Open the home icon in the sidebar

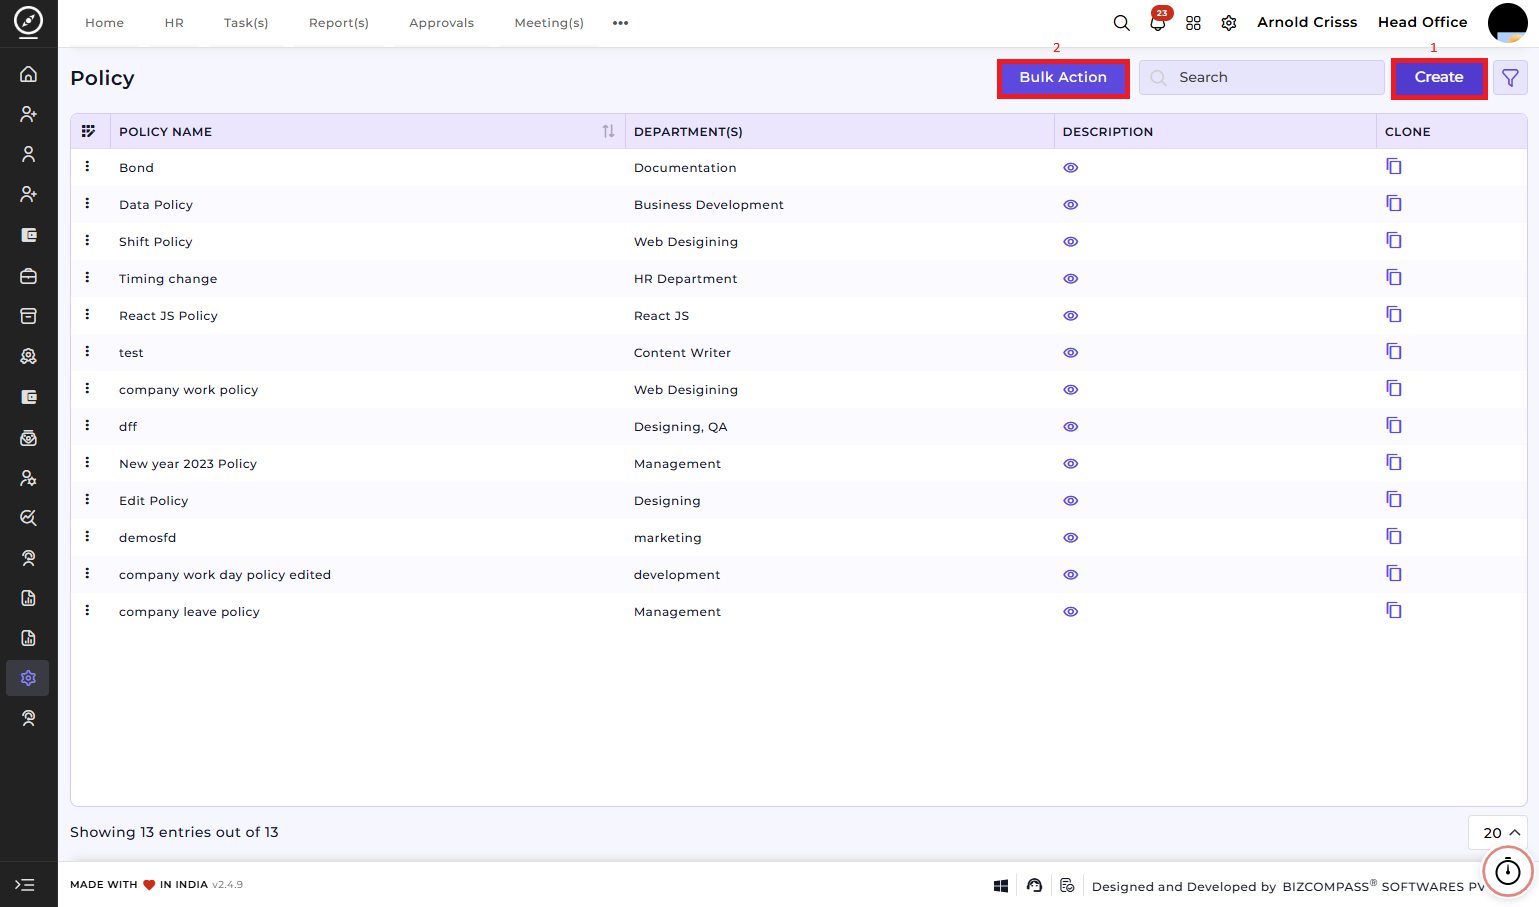28,74
